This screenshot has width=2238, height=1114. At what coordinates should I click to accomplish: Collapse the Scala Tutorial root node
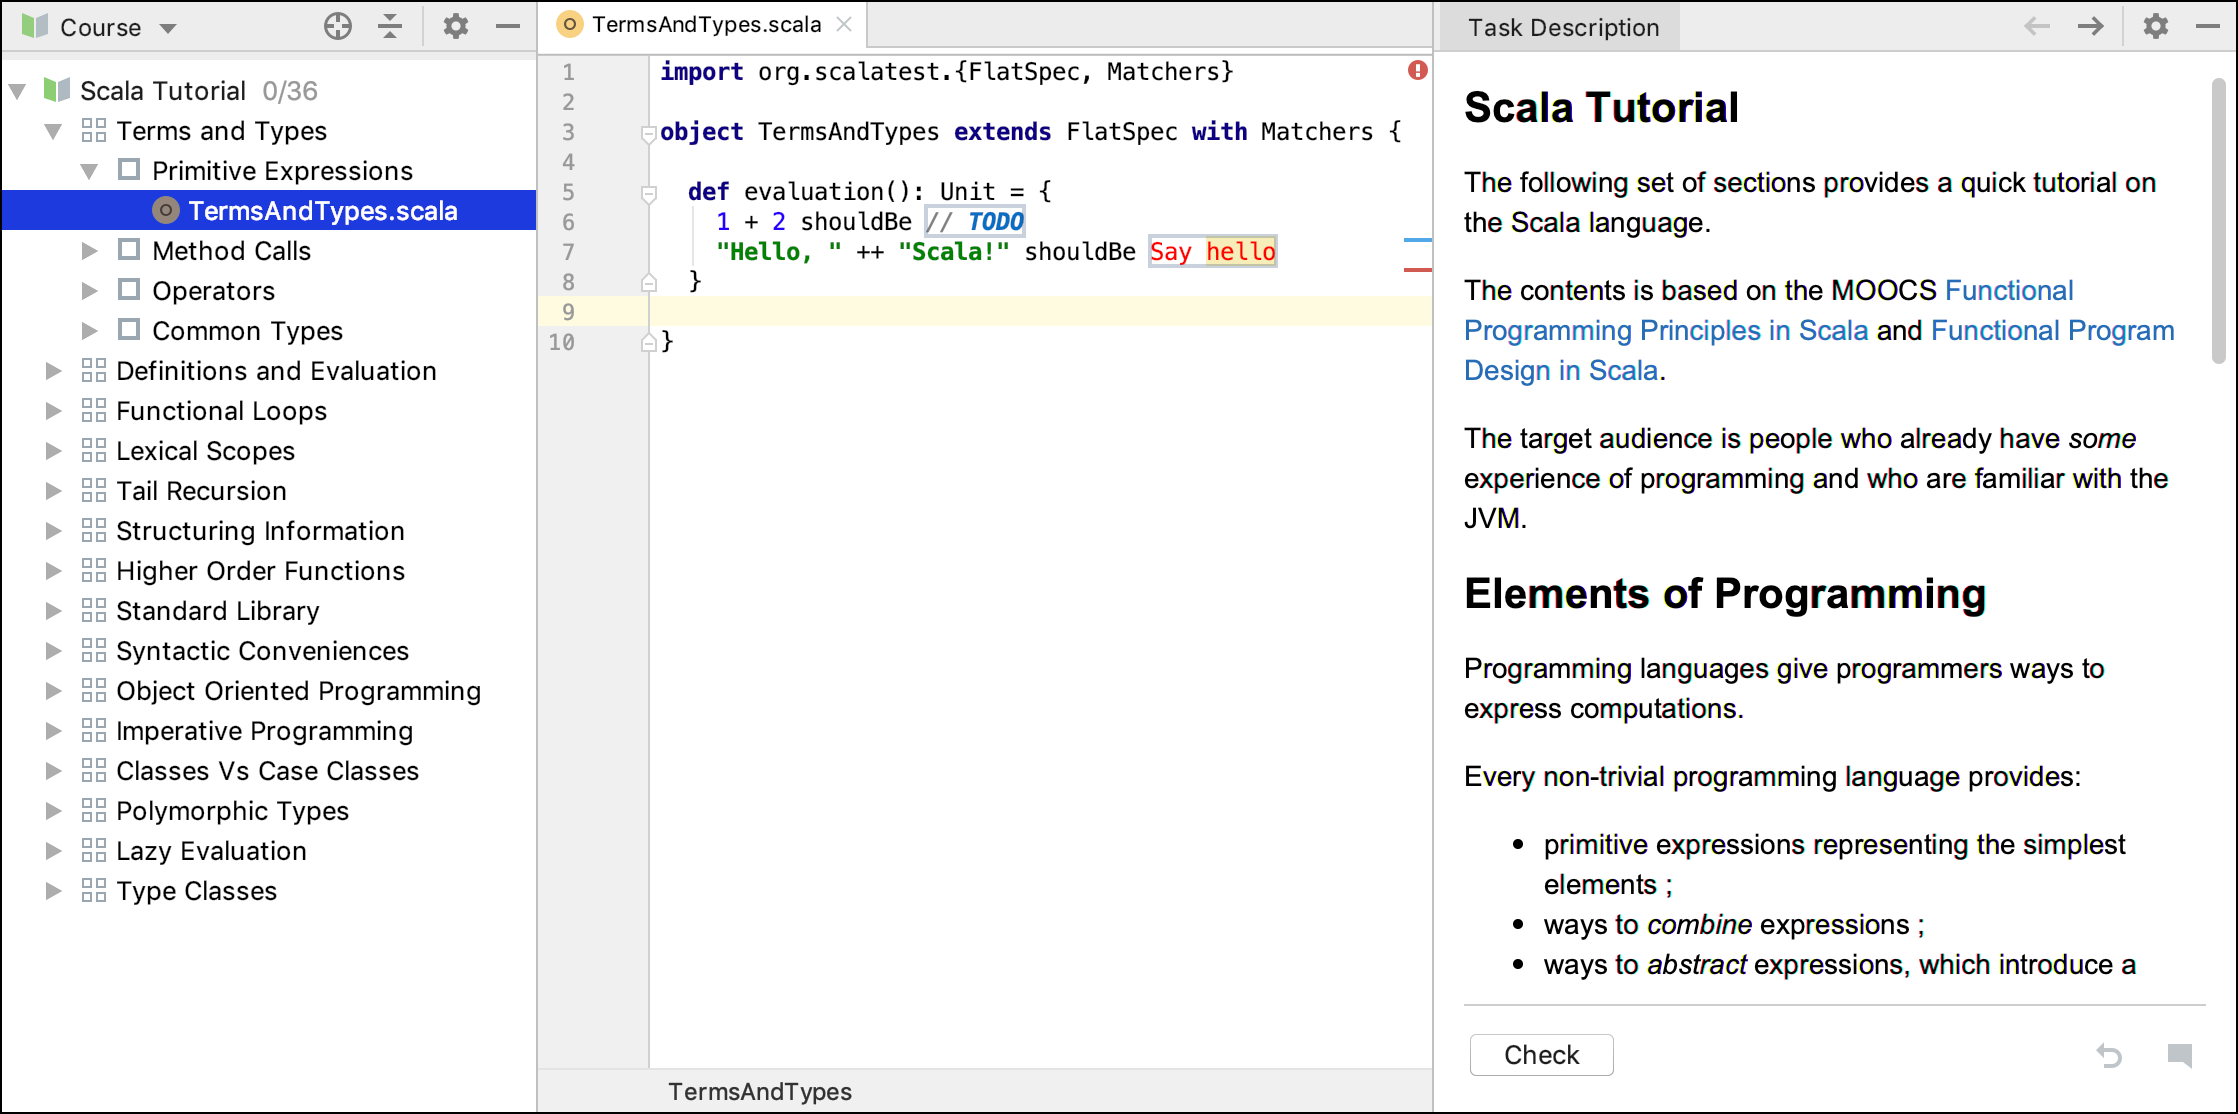click(18, 91)
